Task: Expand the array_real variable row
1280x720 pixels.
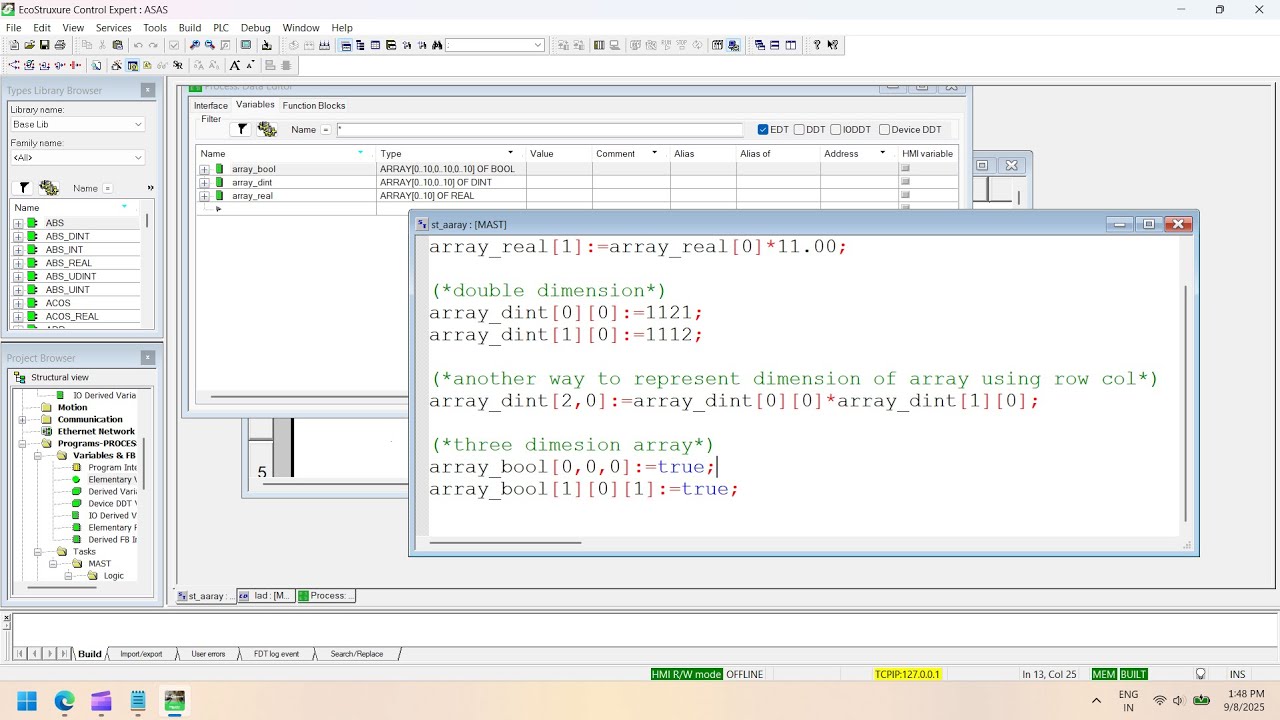Action: pyautogui.click(x=205, y=195)
